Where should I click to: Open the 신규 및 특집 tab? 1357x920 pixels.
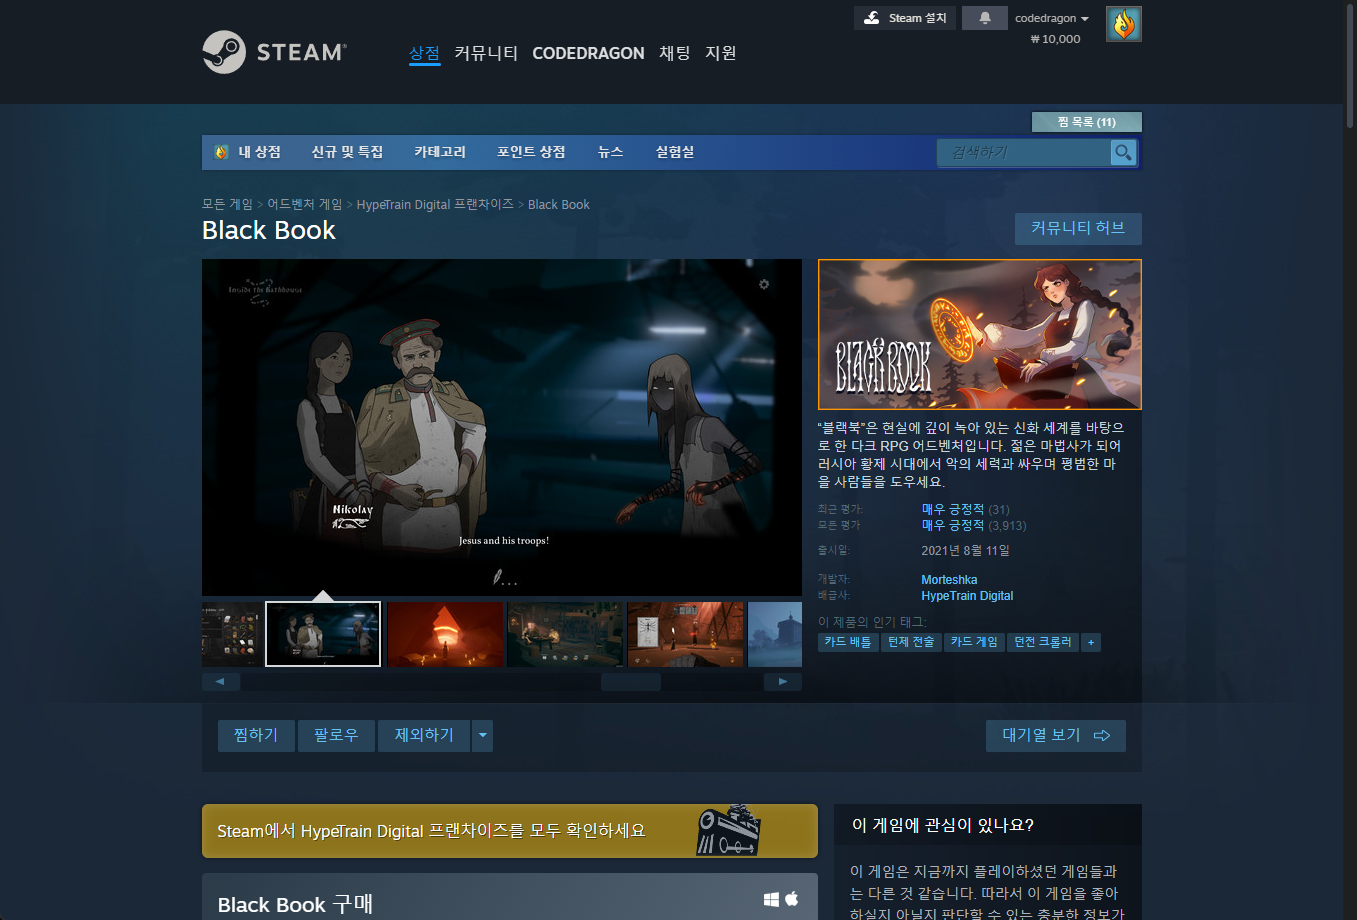(347, 152)
